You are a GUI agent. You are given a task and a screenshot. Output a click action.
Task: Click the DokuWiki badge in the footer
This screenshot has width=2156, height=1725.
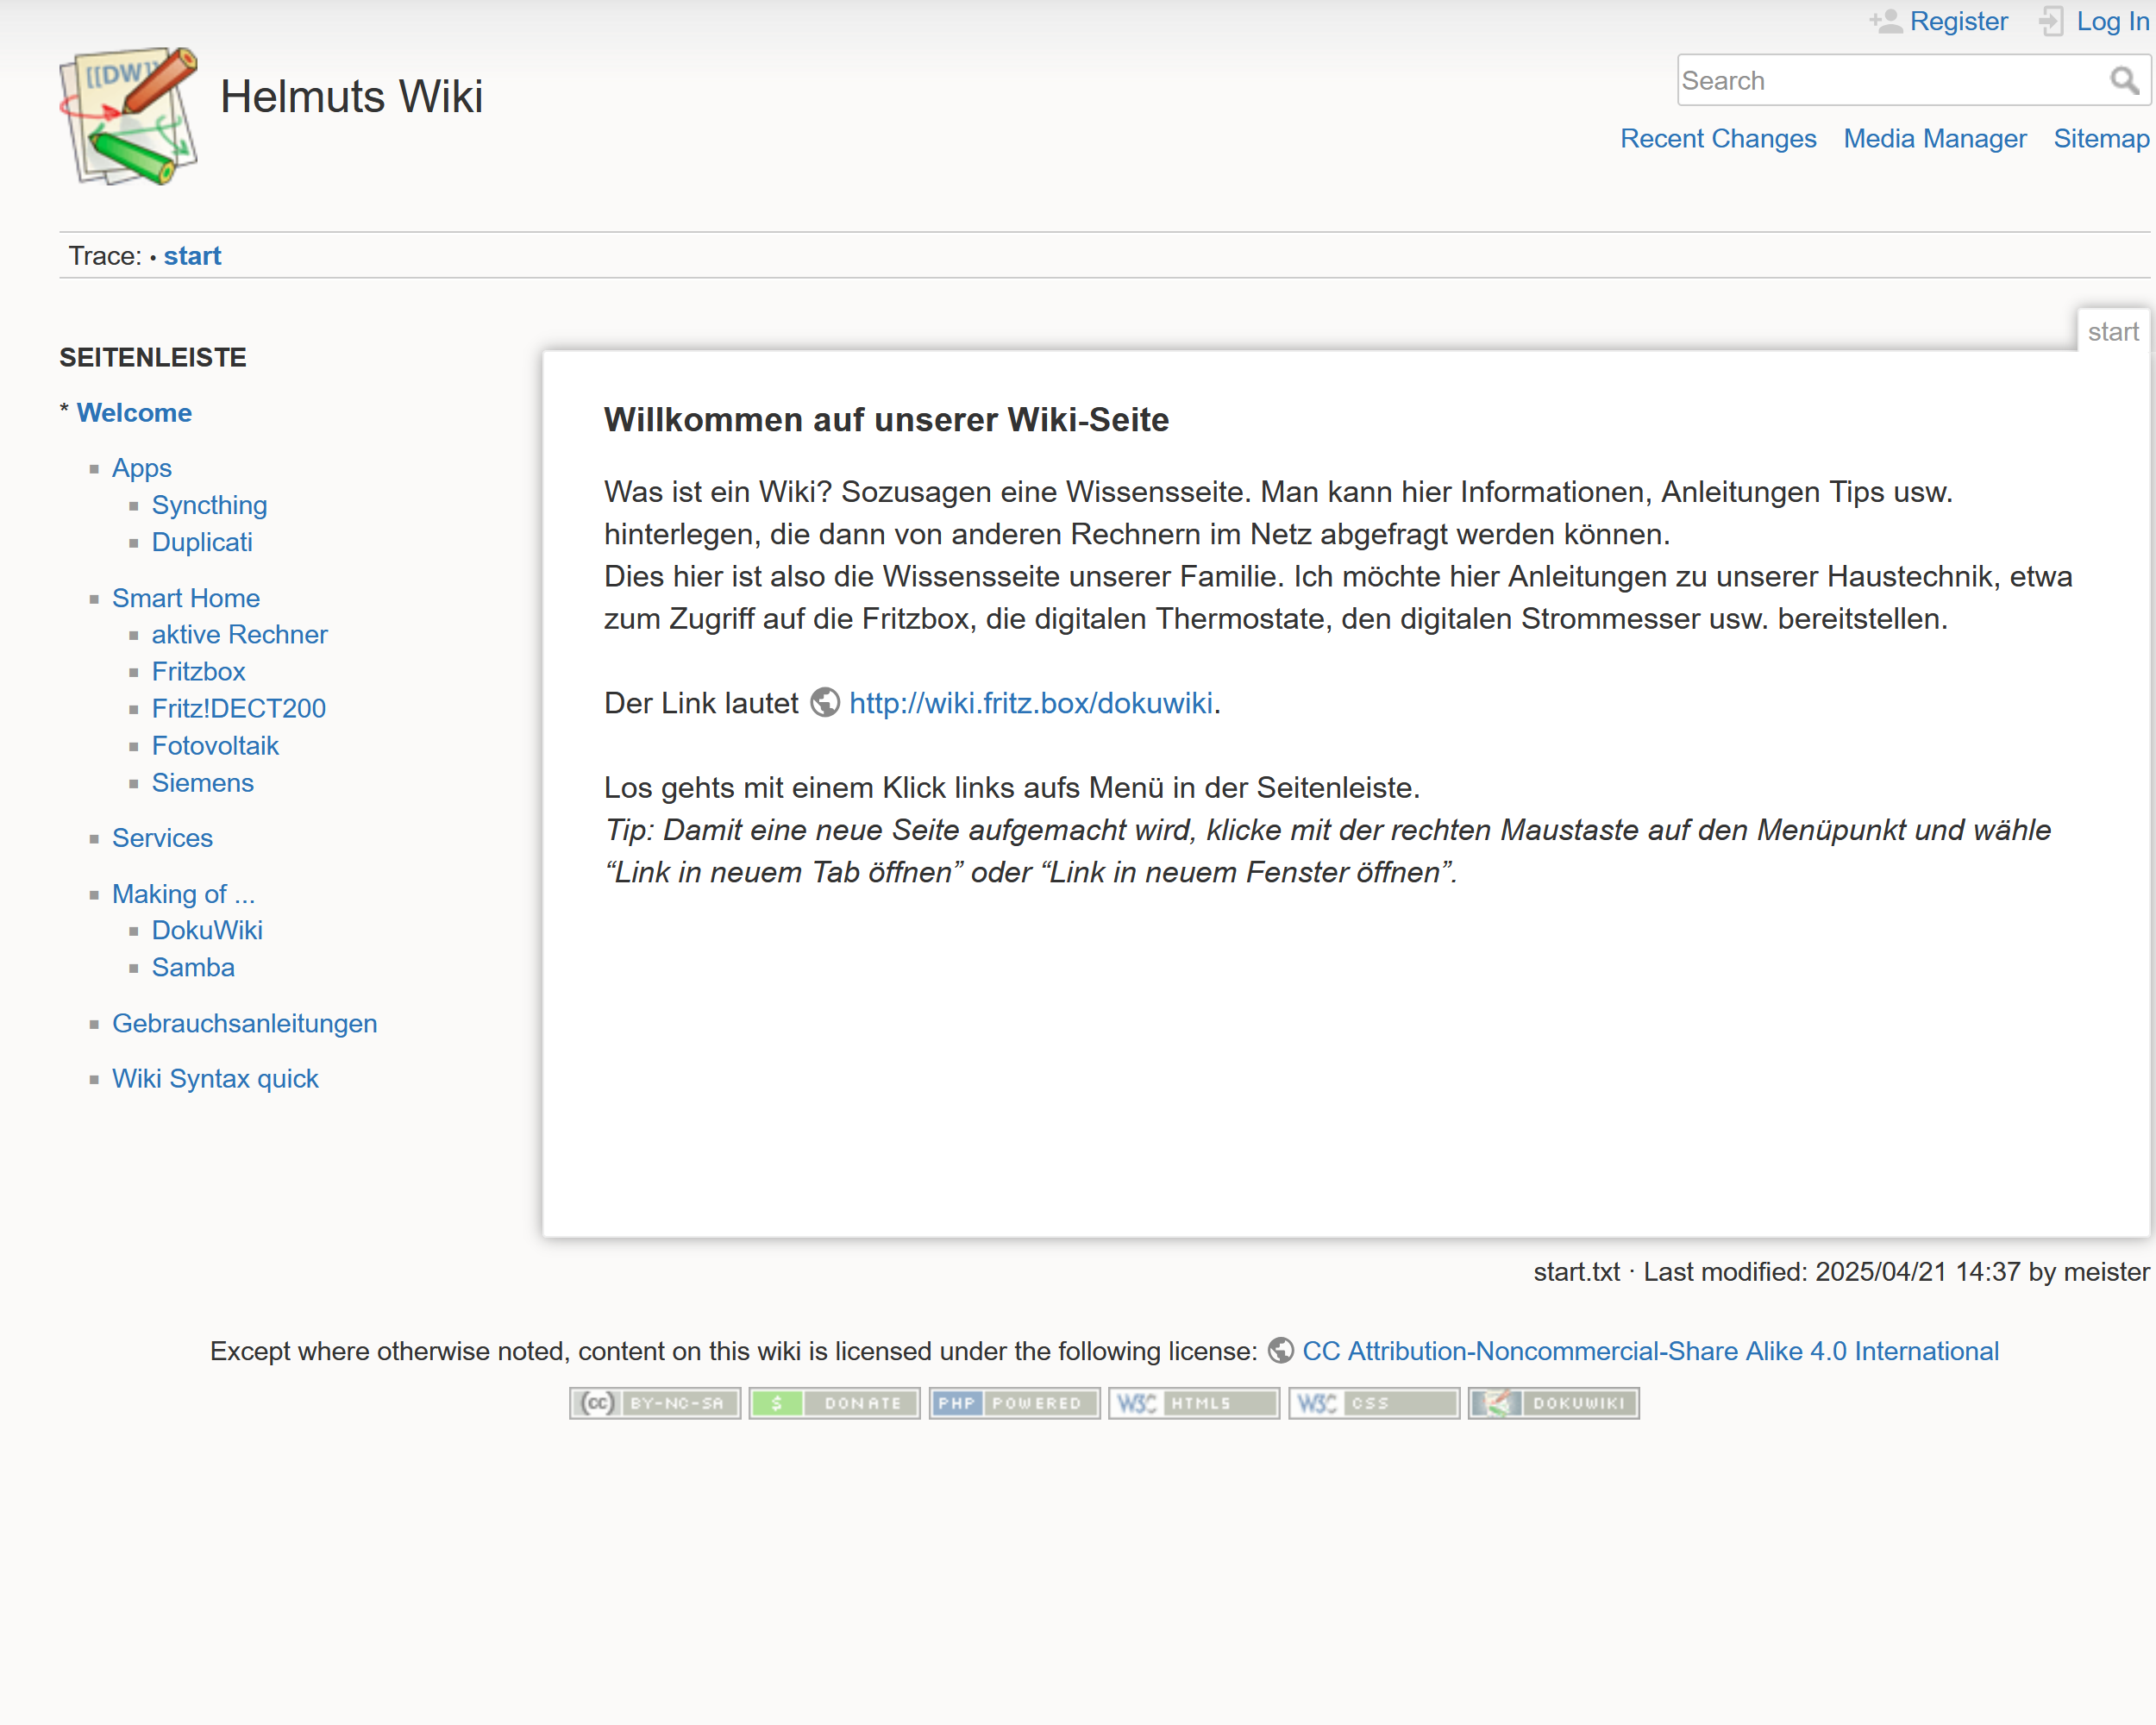[x=1552, y=1403]
